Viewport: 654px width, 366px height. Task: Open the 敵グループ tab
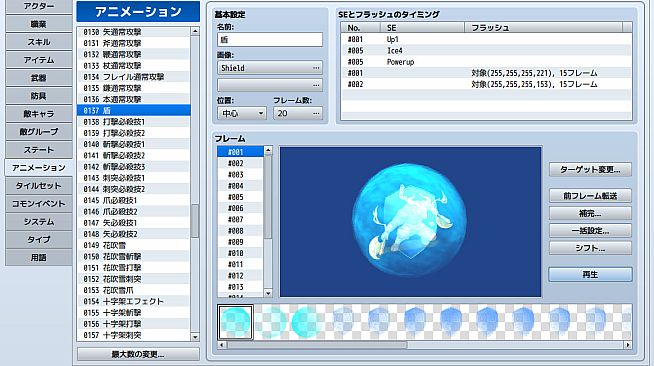click(39, 131)
